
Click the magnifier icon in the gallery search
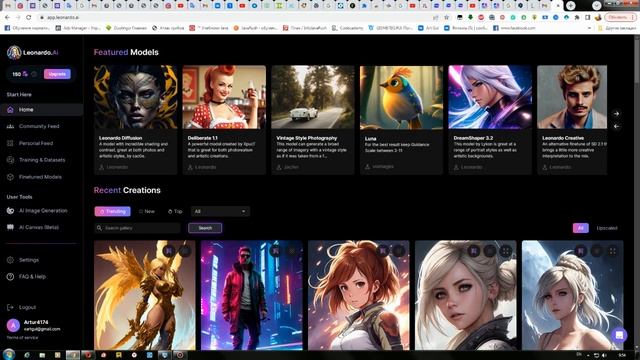click(x=99, y=228)
